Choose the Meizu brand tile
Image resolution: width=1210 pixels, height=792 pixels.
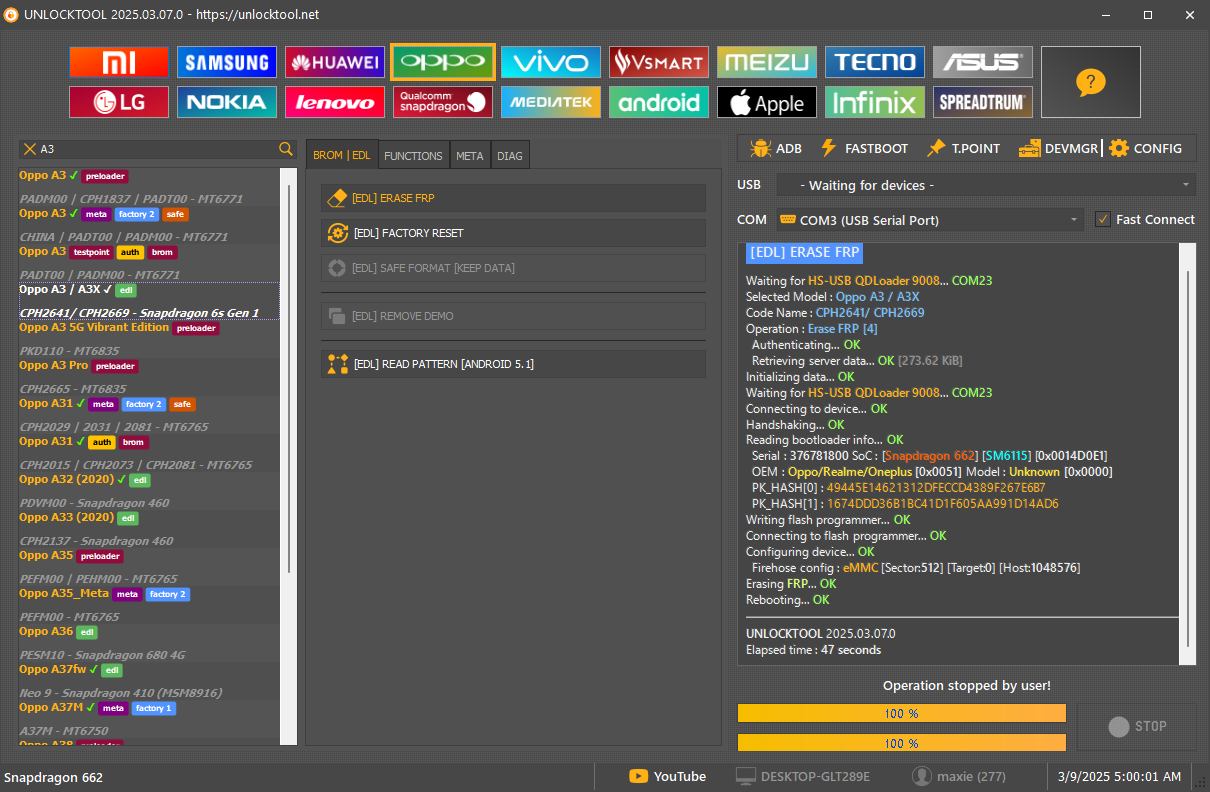767,62
